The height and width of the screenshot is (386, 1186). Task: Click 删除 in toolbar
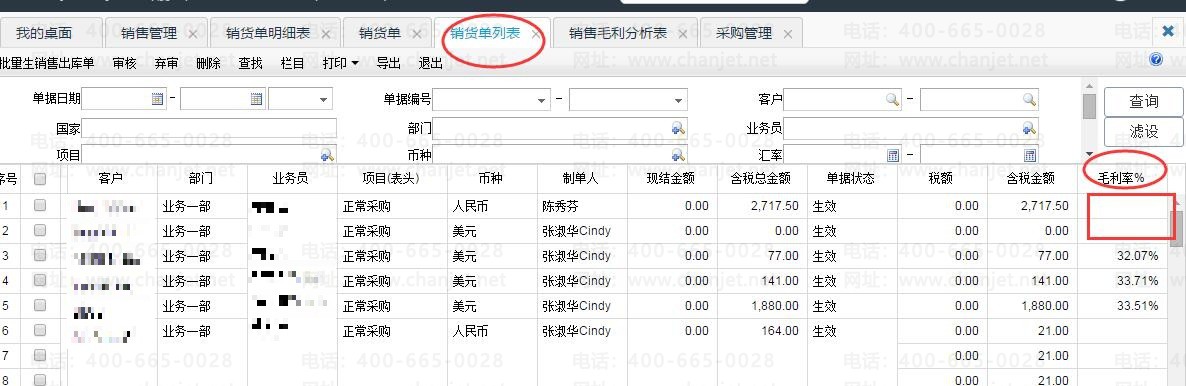coord(208,64)
